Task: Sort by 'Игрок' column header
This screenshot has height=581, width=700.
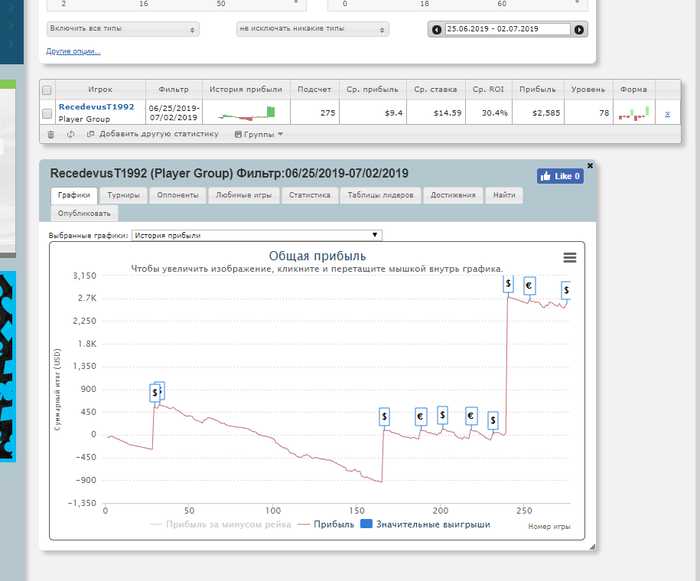Action: point(100,89)
